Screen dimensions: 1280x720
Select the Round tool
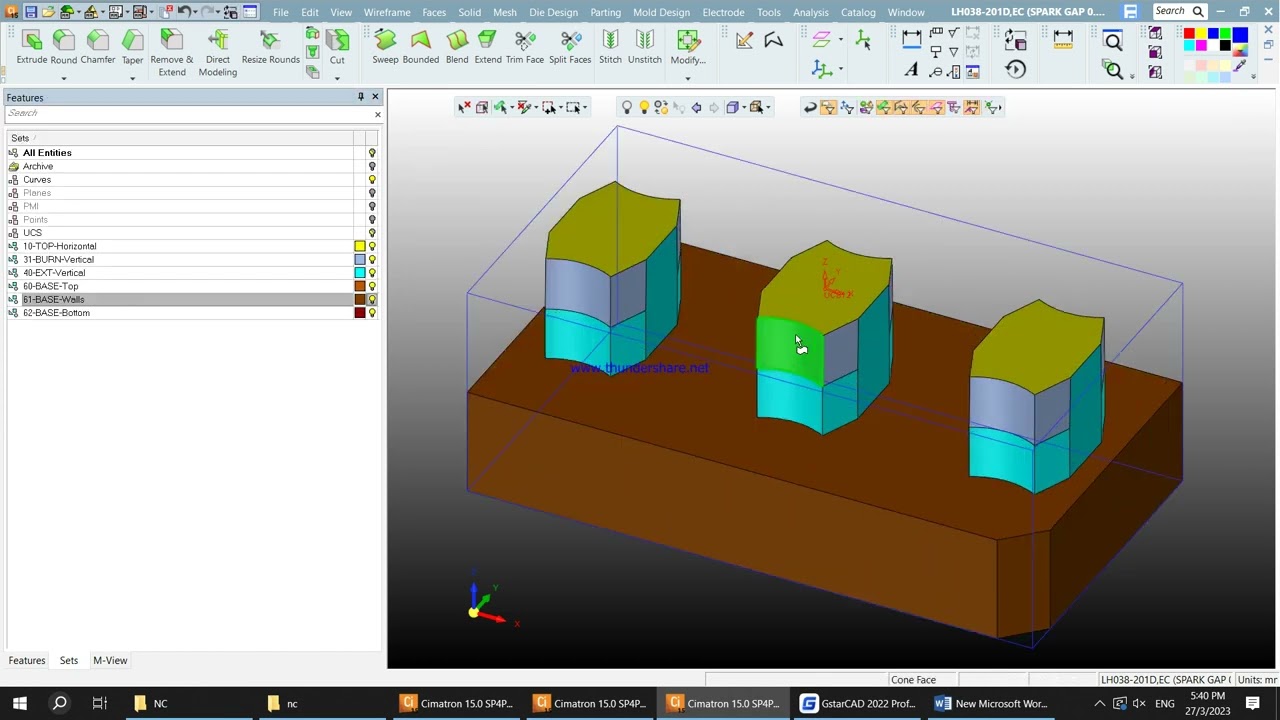(x=64, y=48)
